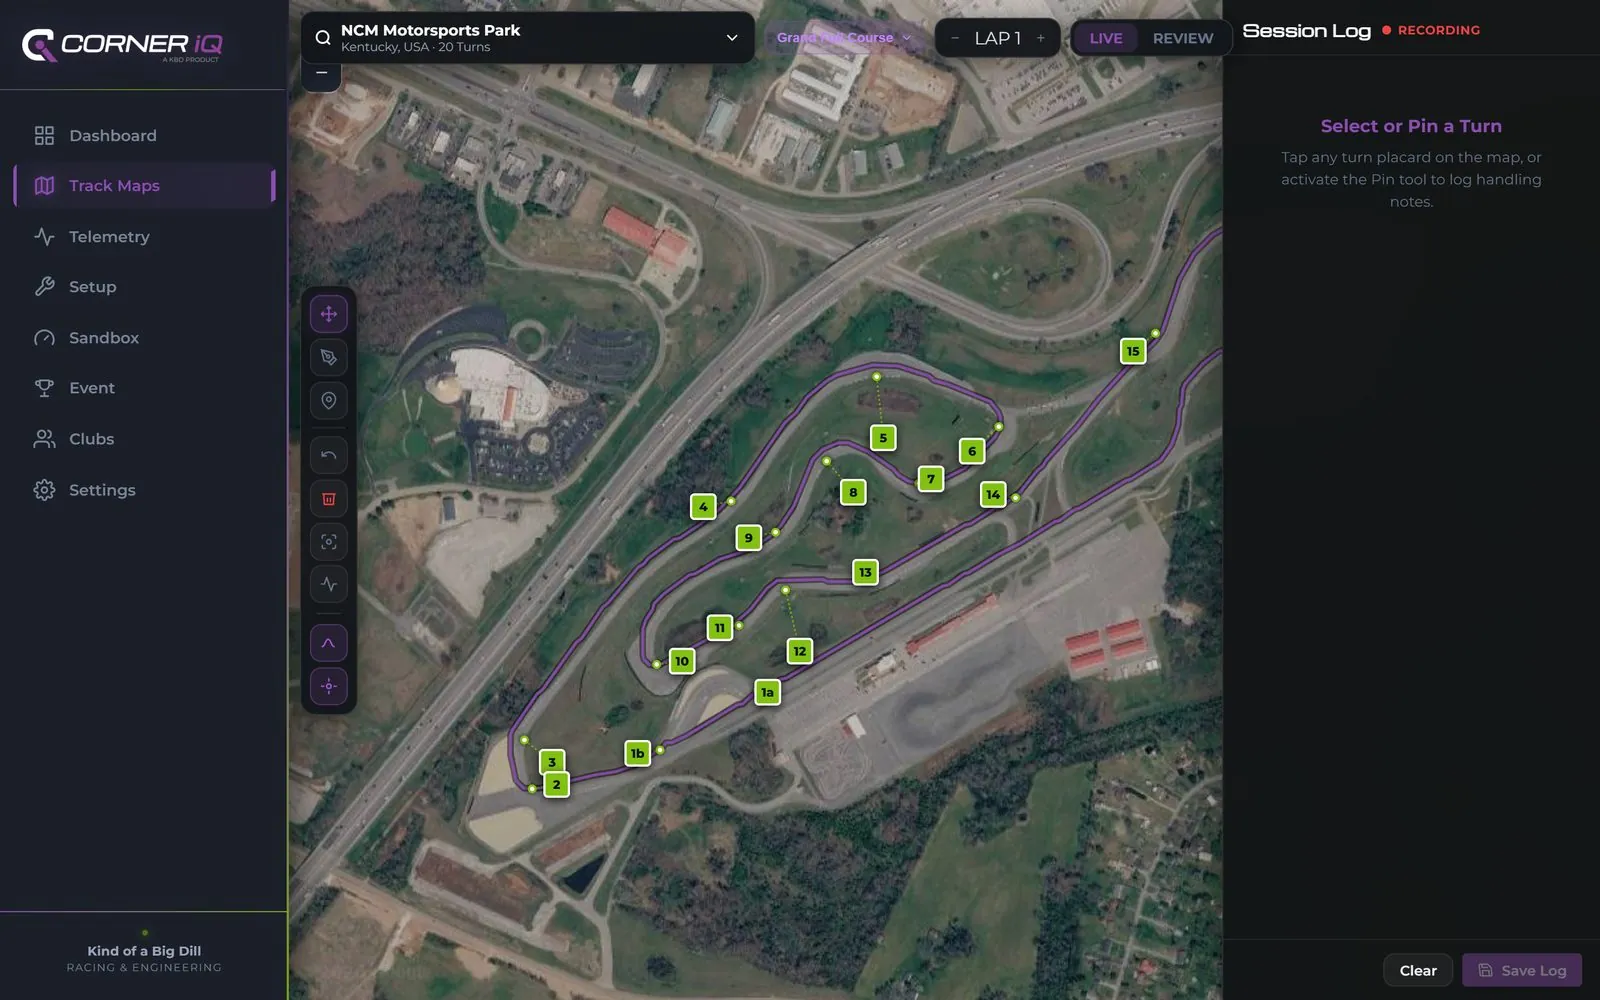The image size is (1600, 1000).
Task: Decrease the lap number
Action: click(x=955, y=38)
